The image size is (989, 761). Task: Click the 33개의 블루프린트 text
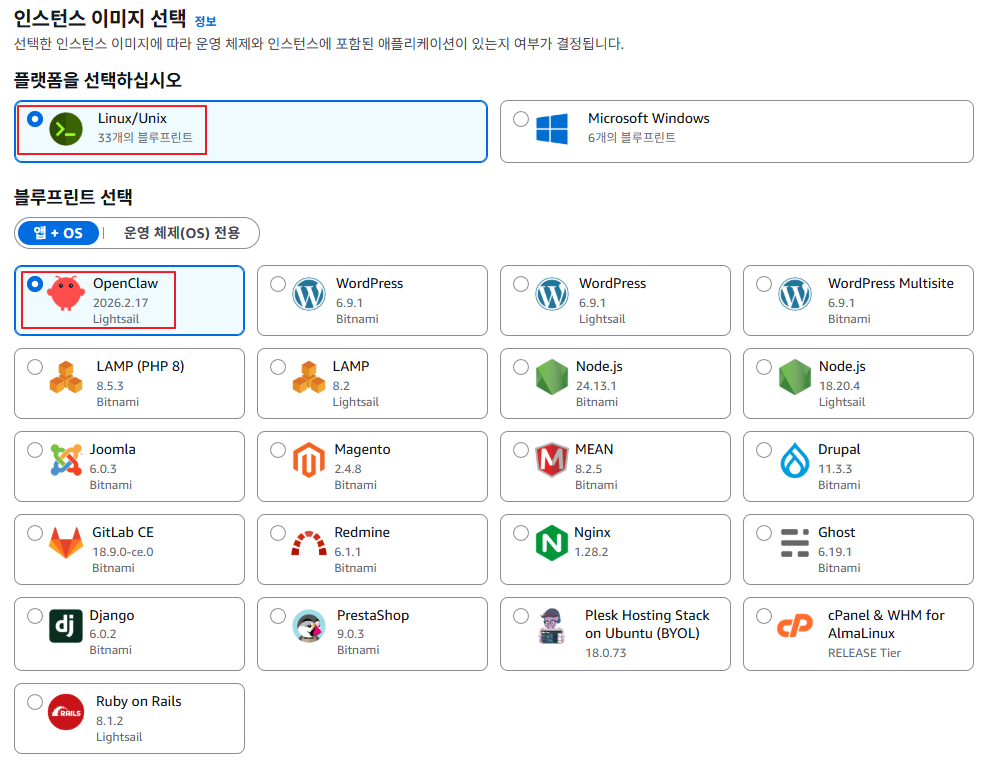(x=145, y=137)
